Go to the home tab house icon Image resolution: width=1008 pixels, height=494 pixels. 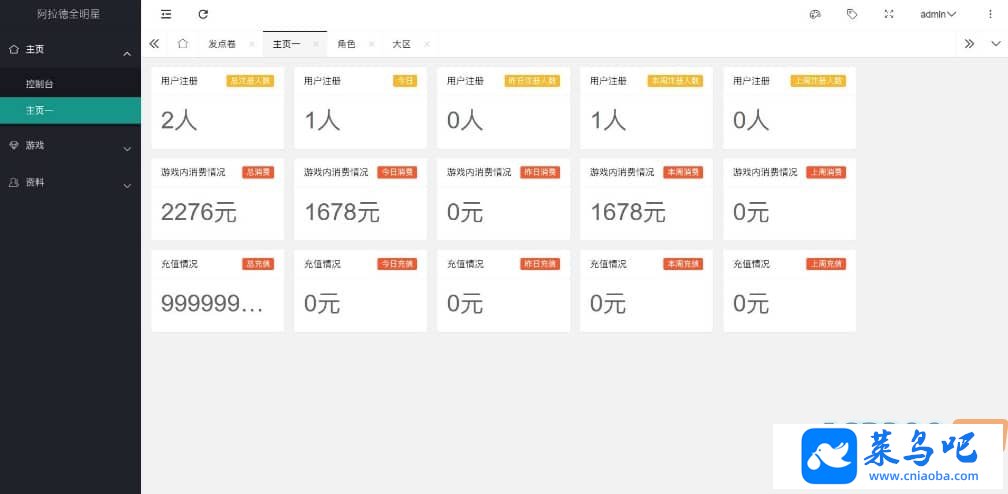(x=183, y=44)
